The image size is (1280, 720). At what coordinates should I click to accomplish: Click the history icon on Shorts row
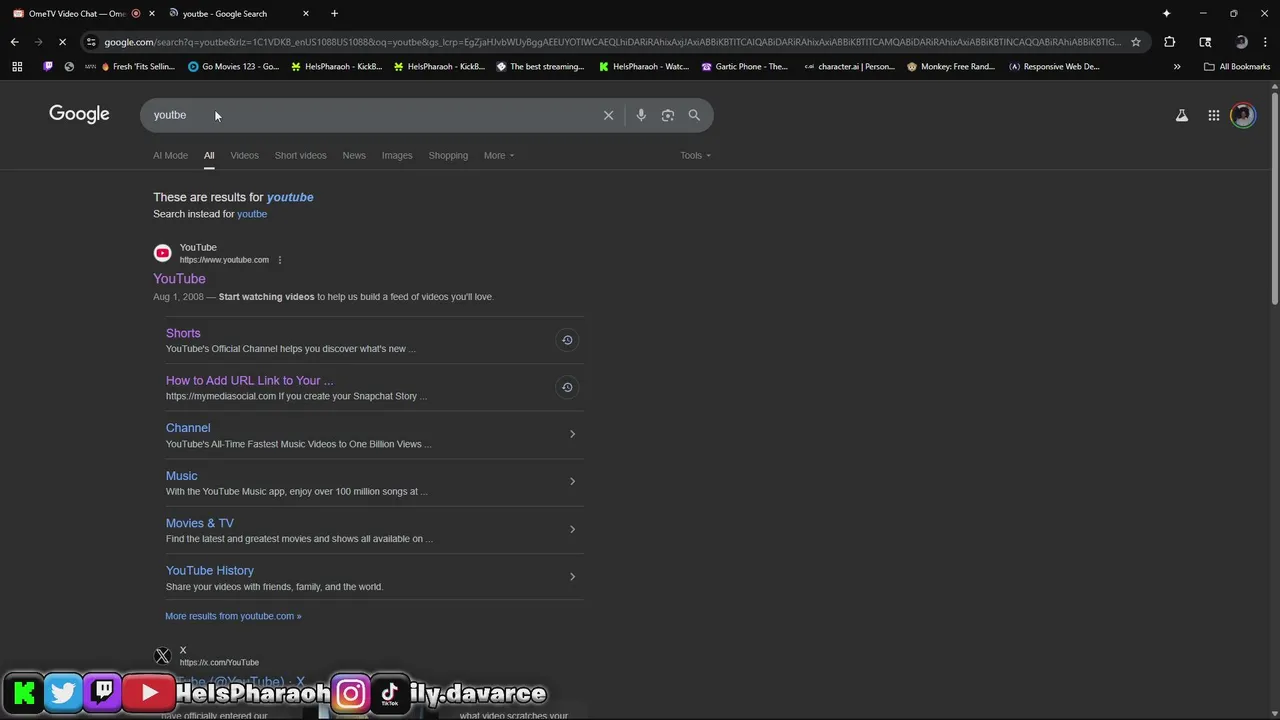click(567, 340)
